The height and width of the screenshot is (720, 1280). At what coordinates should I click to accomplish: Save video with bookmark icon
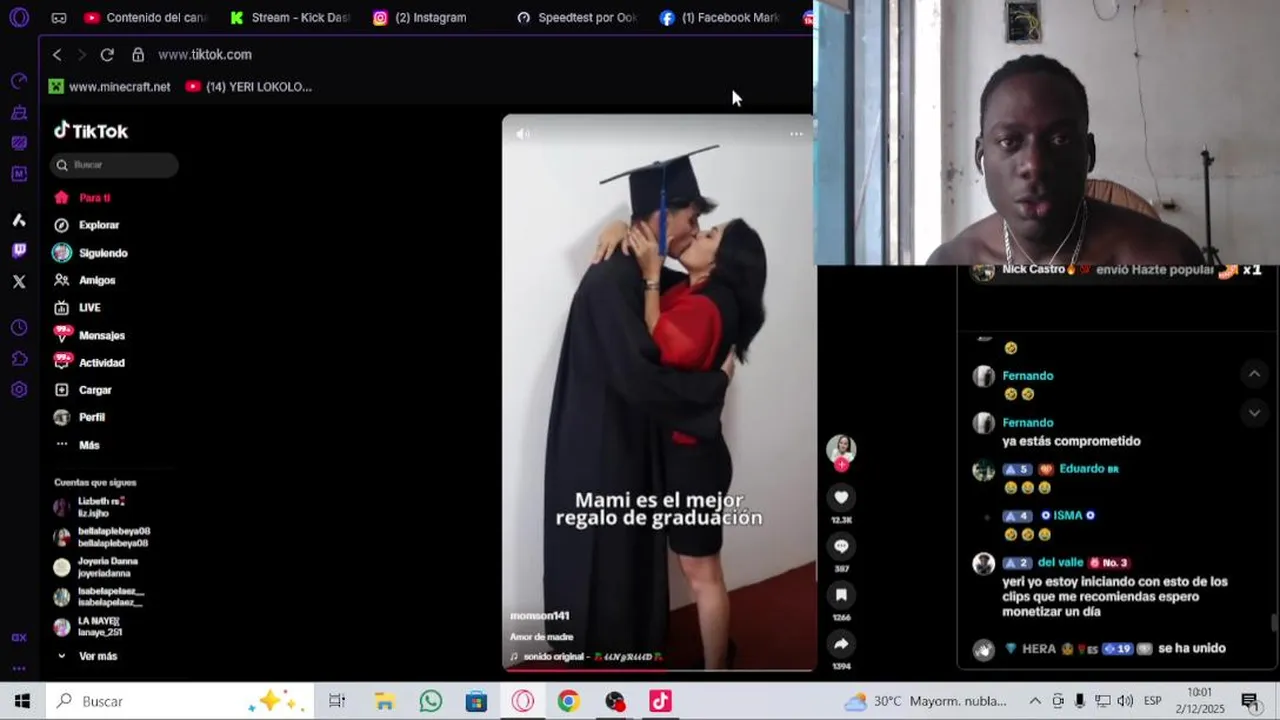click(x=841, y=595)
